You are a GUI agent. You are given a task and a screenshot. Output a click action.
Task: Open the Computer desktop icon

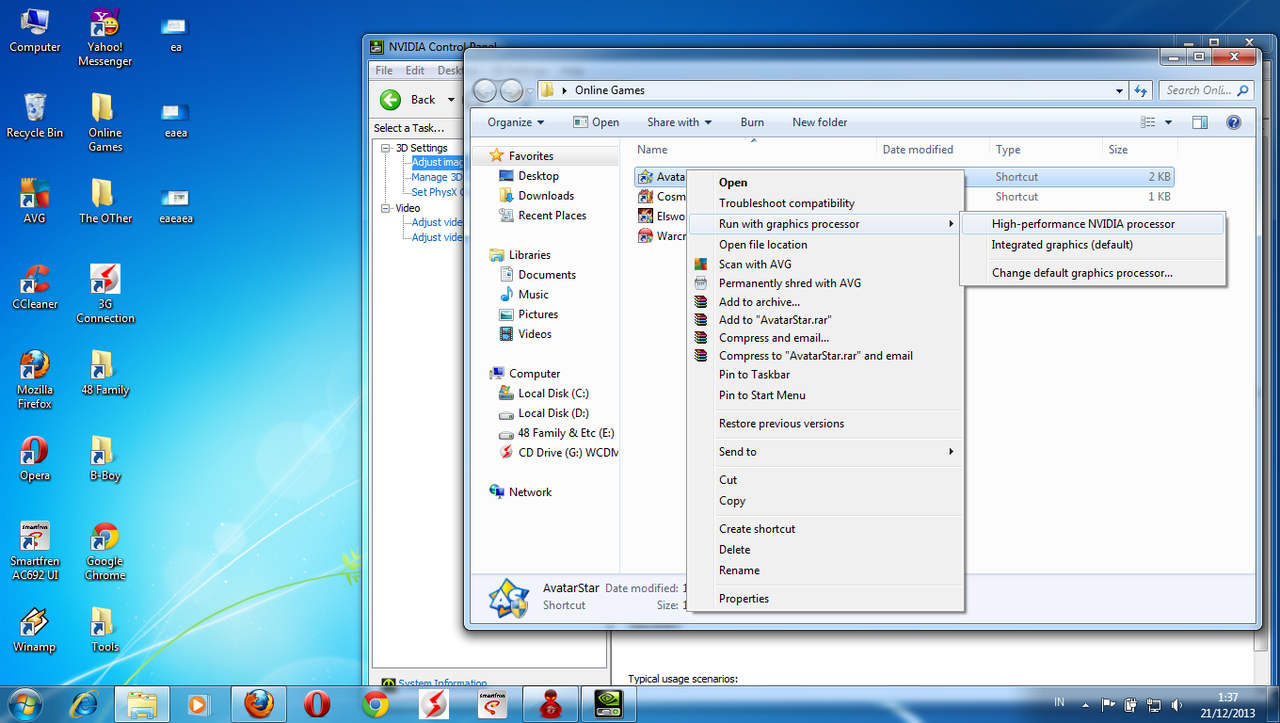tap(35, 30)
